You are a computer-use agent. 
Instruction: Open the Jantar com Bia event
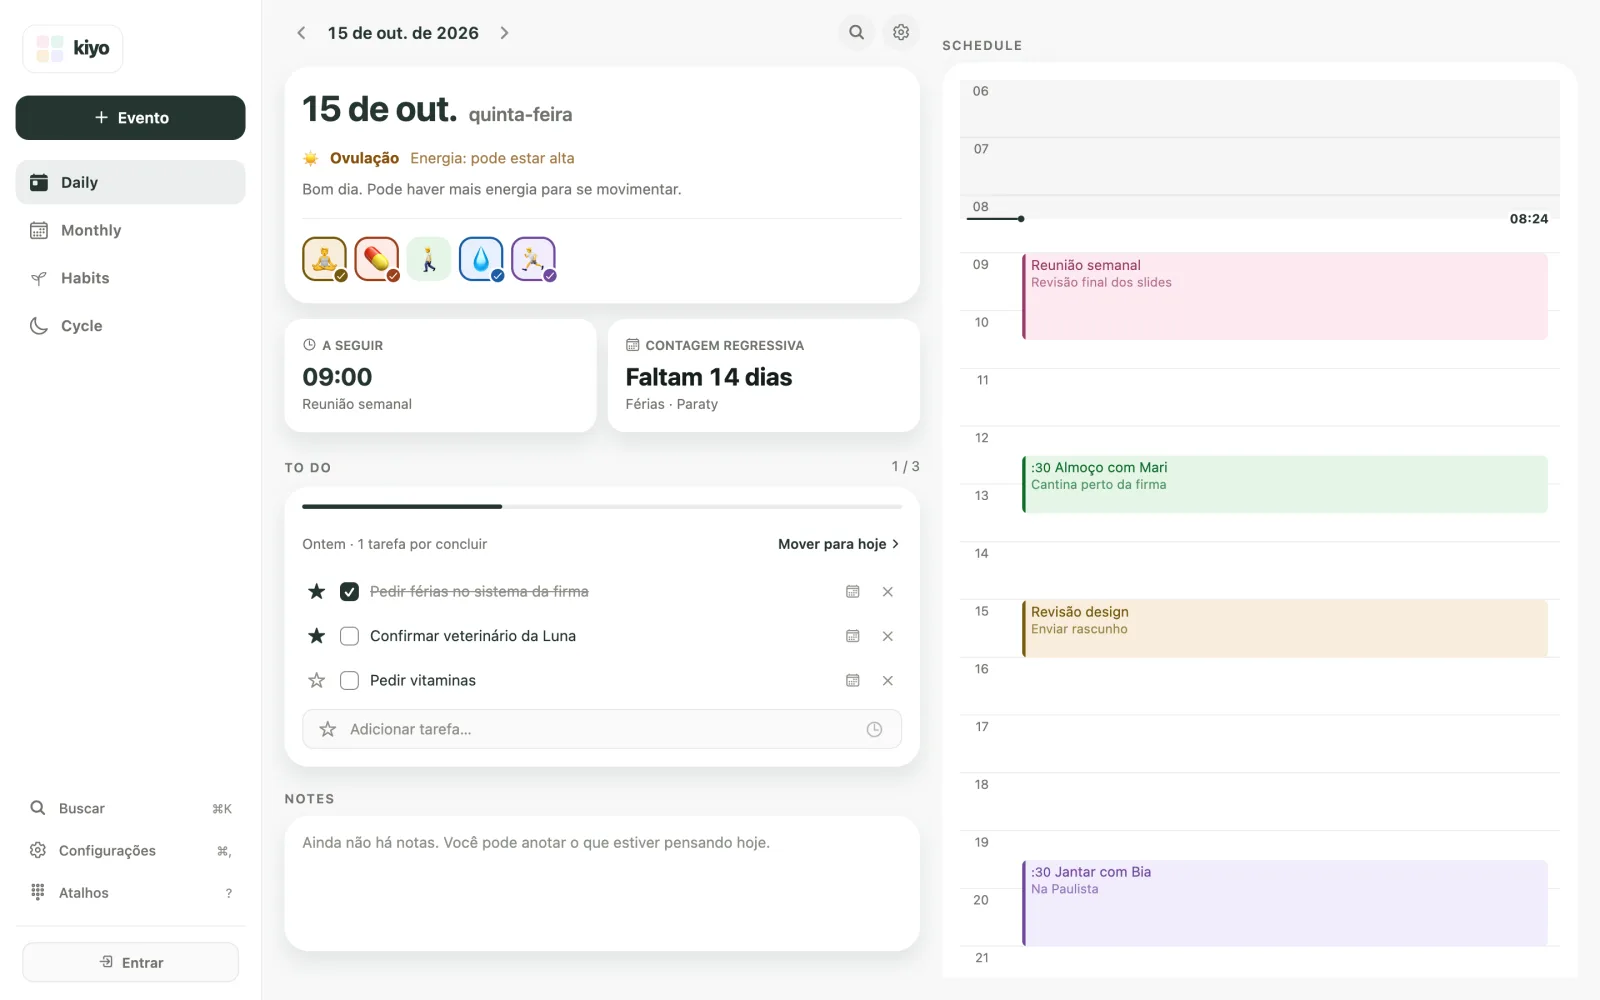[1285, 903]
